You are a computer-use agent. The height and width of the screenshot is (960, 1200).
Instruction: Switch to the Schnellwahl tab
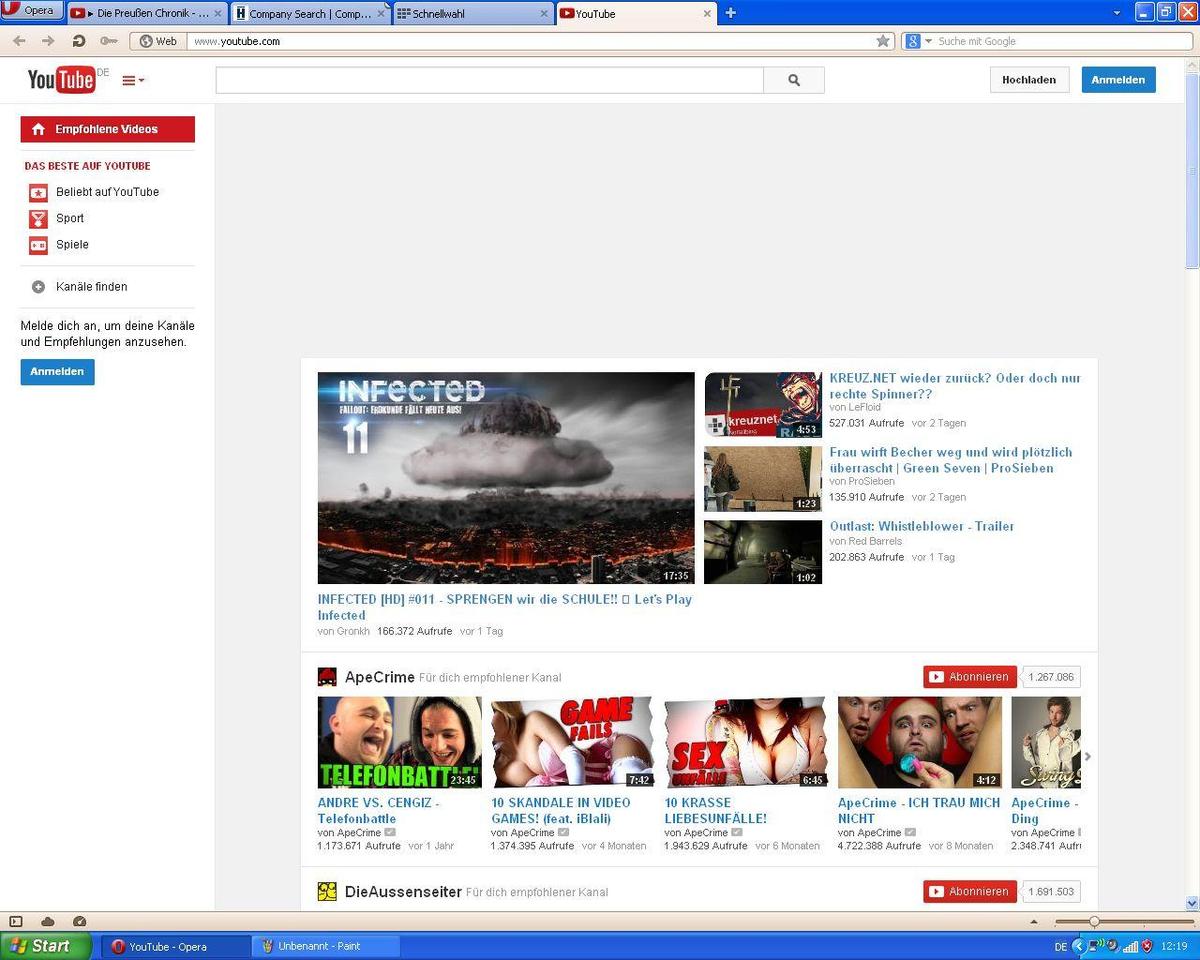(473, 14)
